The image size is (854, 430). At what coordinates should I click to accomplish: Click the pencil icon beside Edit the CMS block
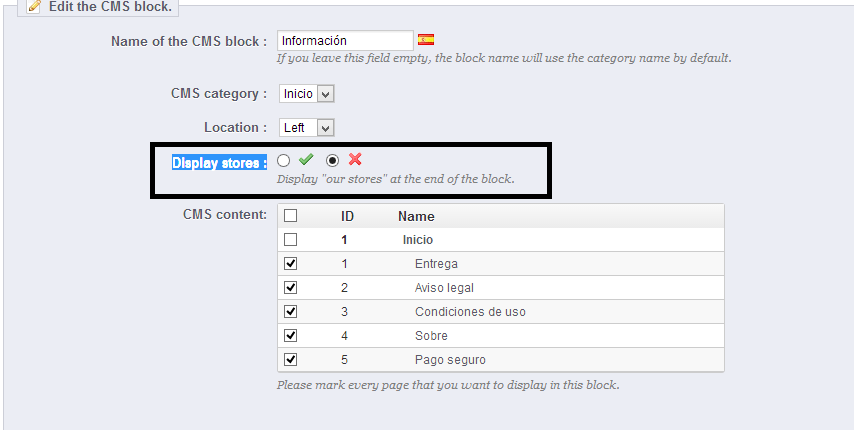click(x=33, y=7)
